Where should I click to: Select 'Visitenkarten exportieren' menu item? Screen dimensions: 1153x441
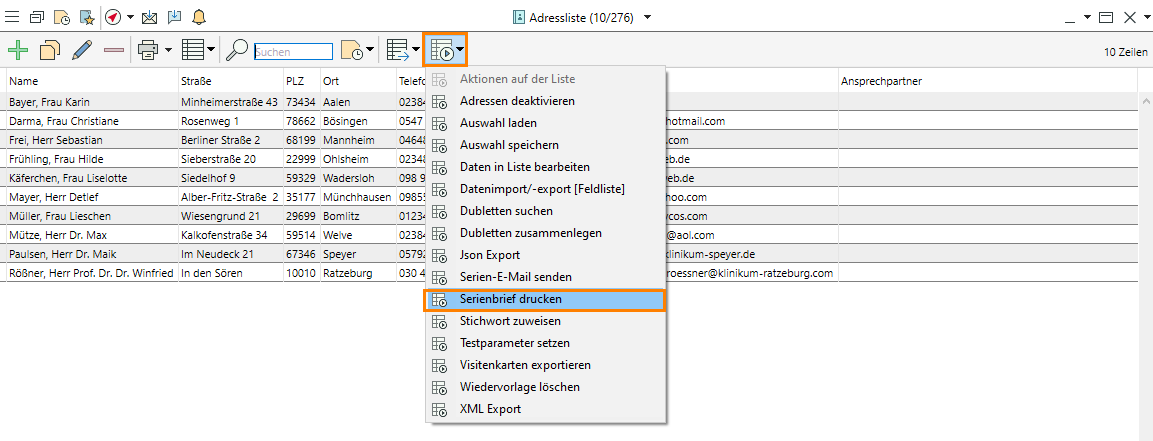(x=525, y=365)
